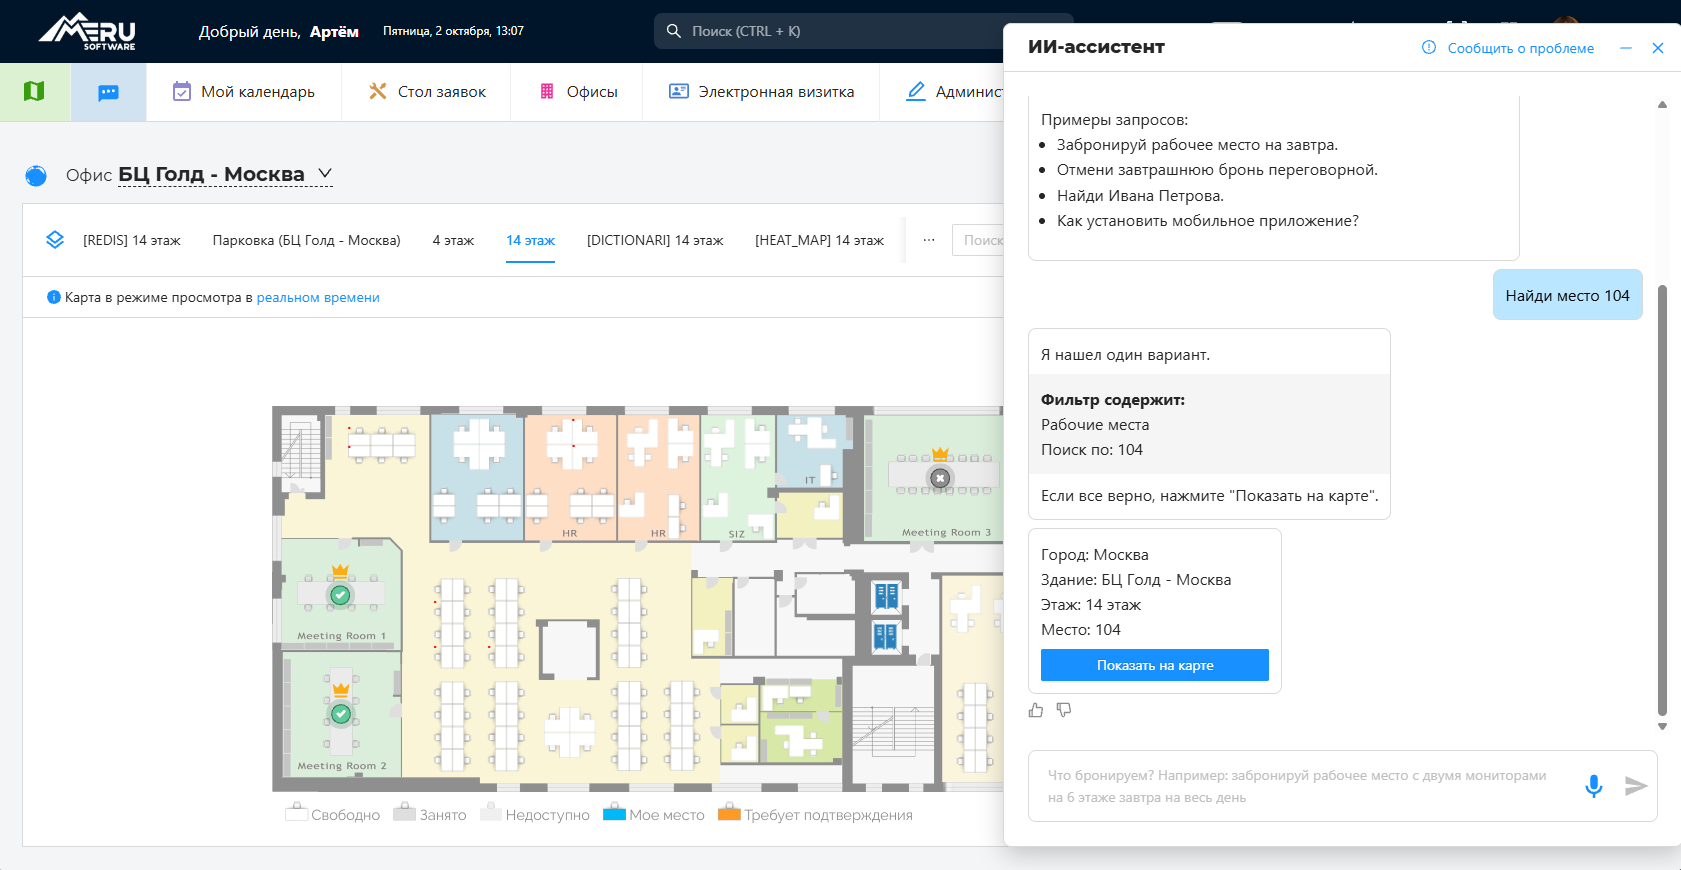Click the Мое место blue legend swatch
Screen dimensions: 1681x870
(x=614, y=812)
